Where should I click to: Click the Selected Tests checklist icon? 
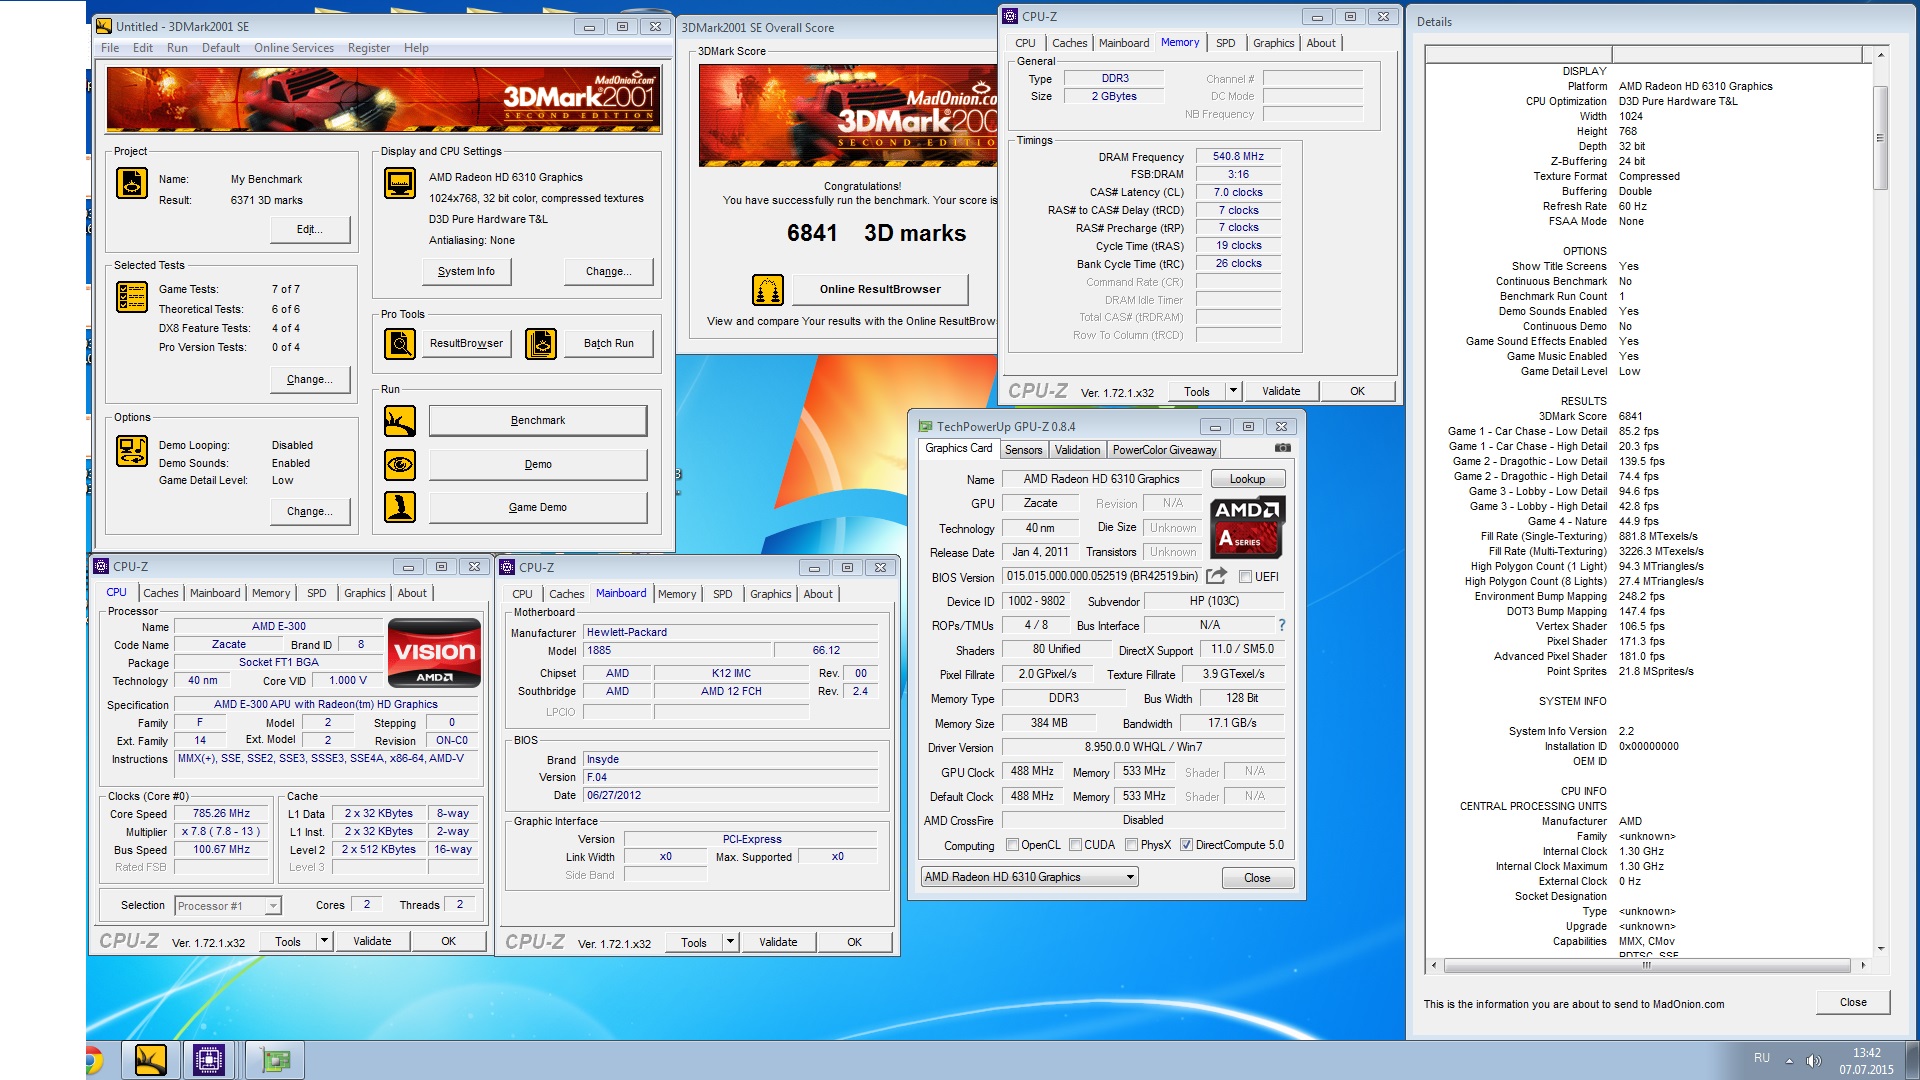[132, 297]
